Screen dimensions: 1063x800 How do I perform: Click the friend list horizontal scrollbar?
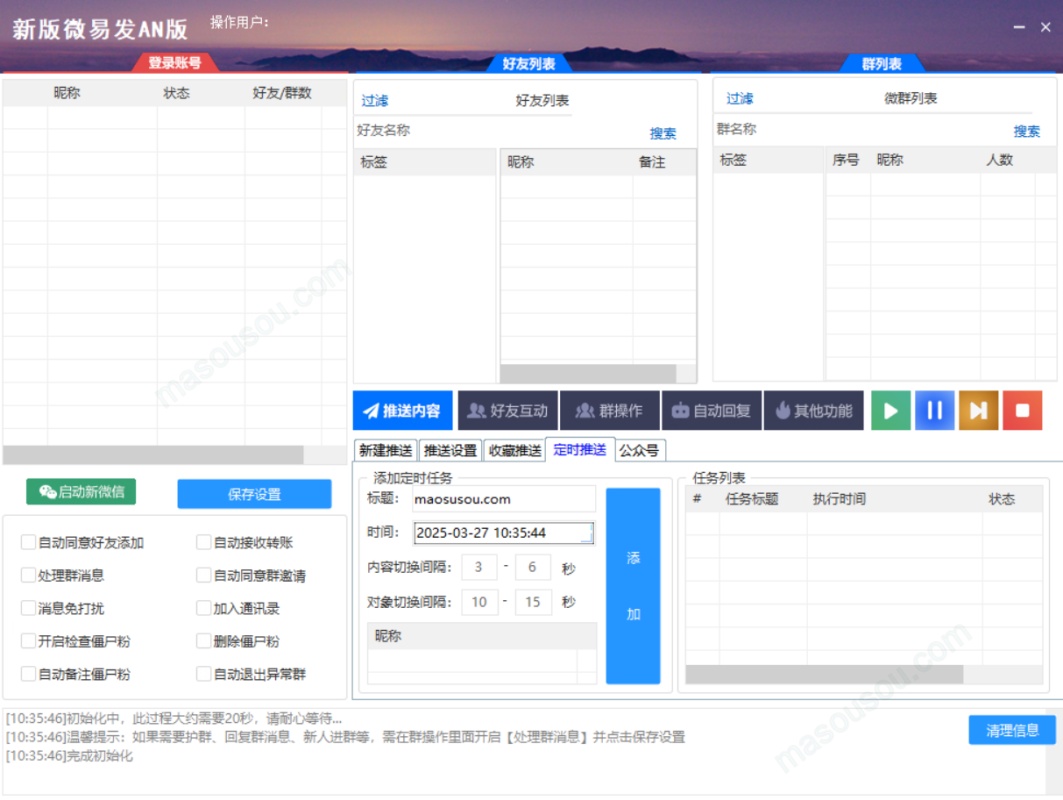(x=588, y=374)
